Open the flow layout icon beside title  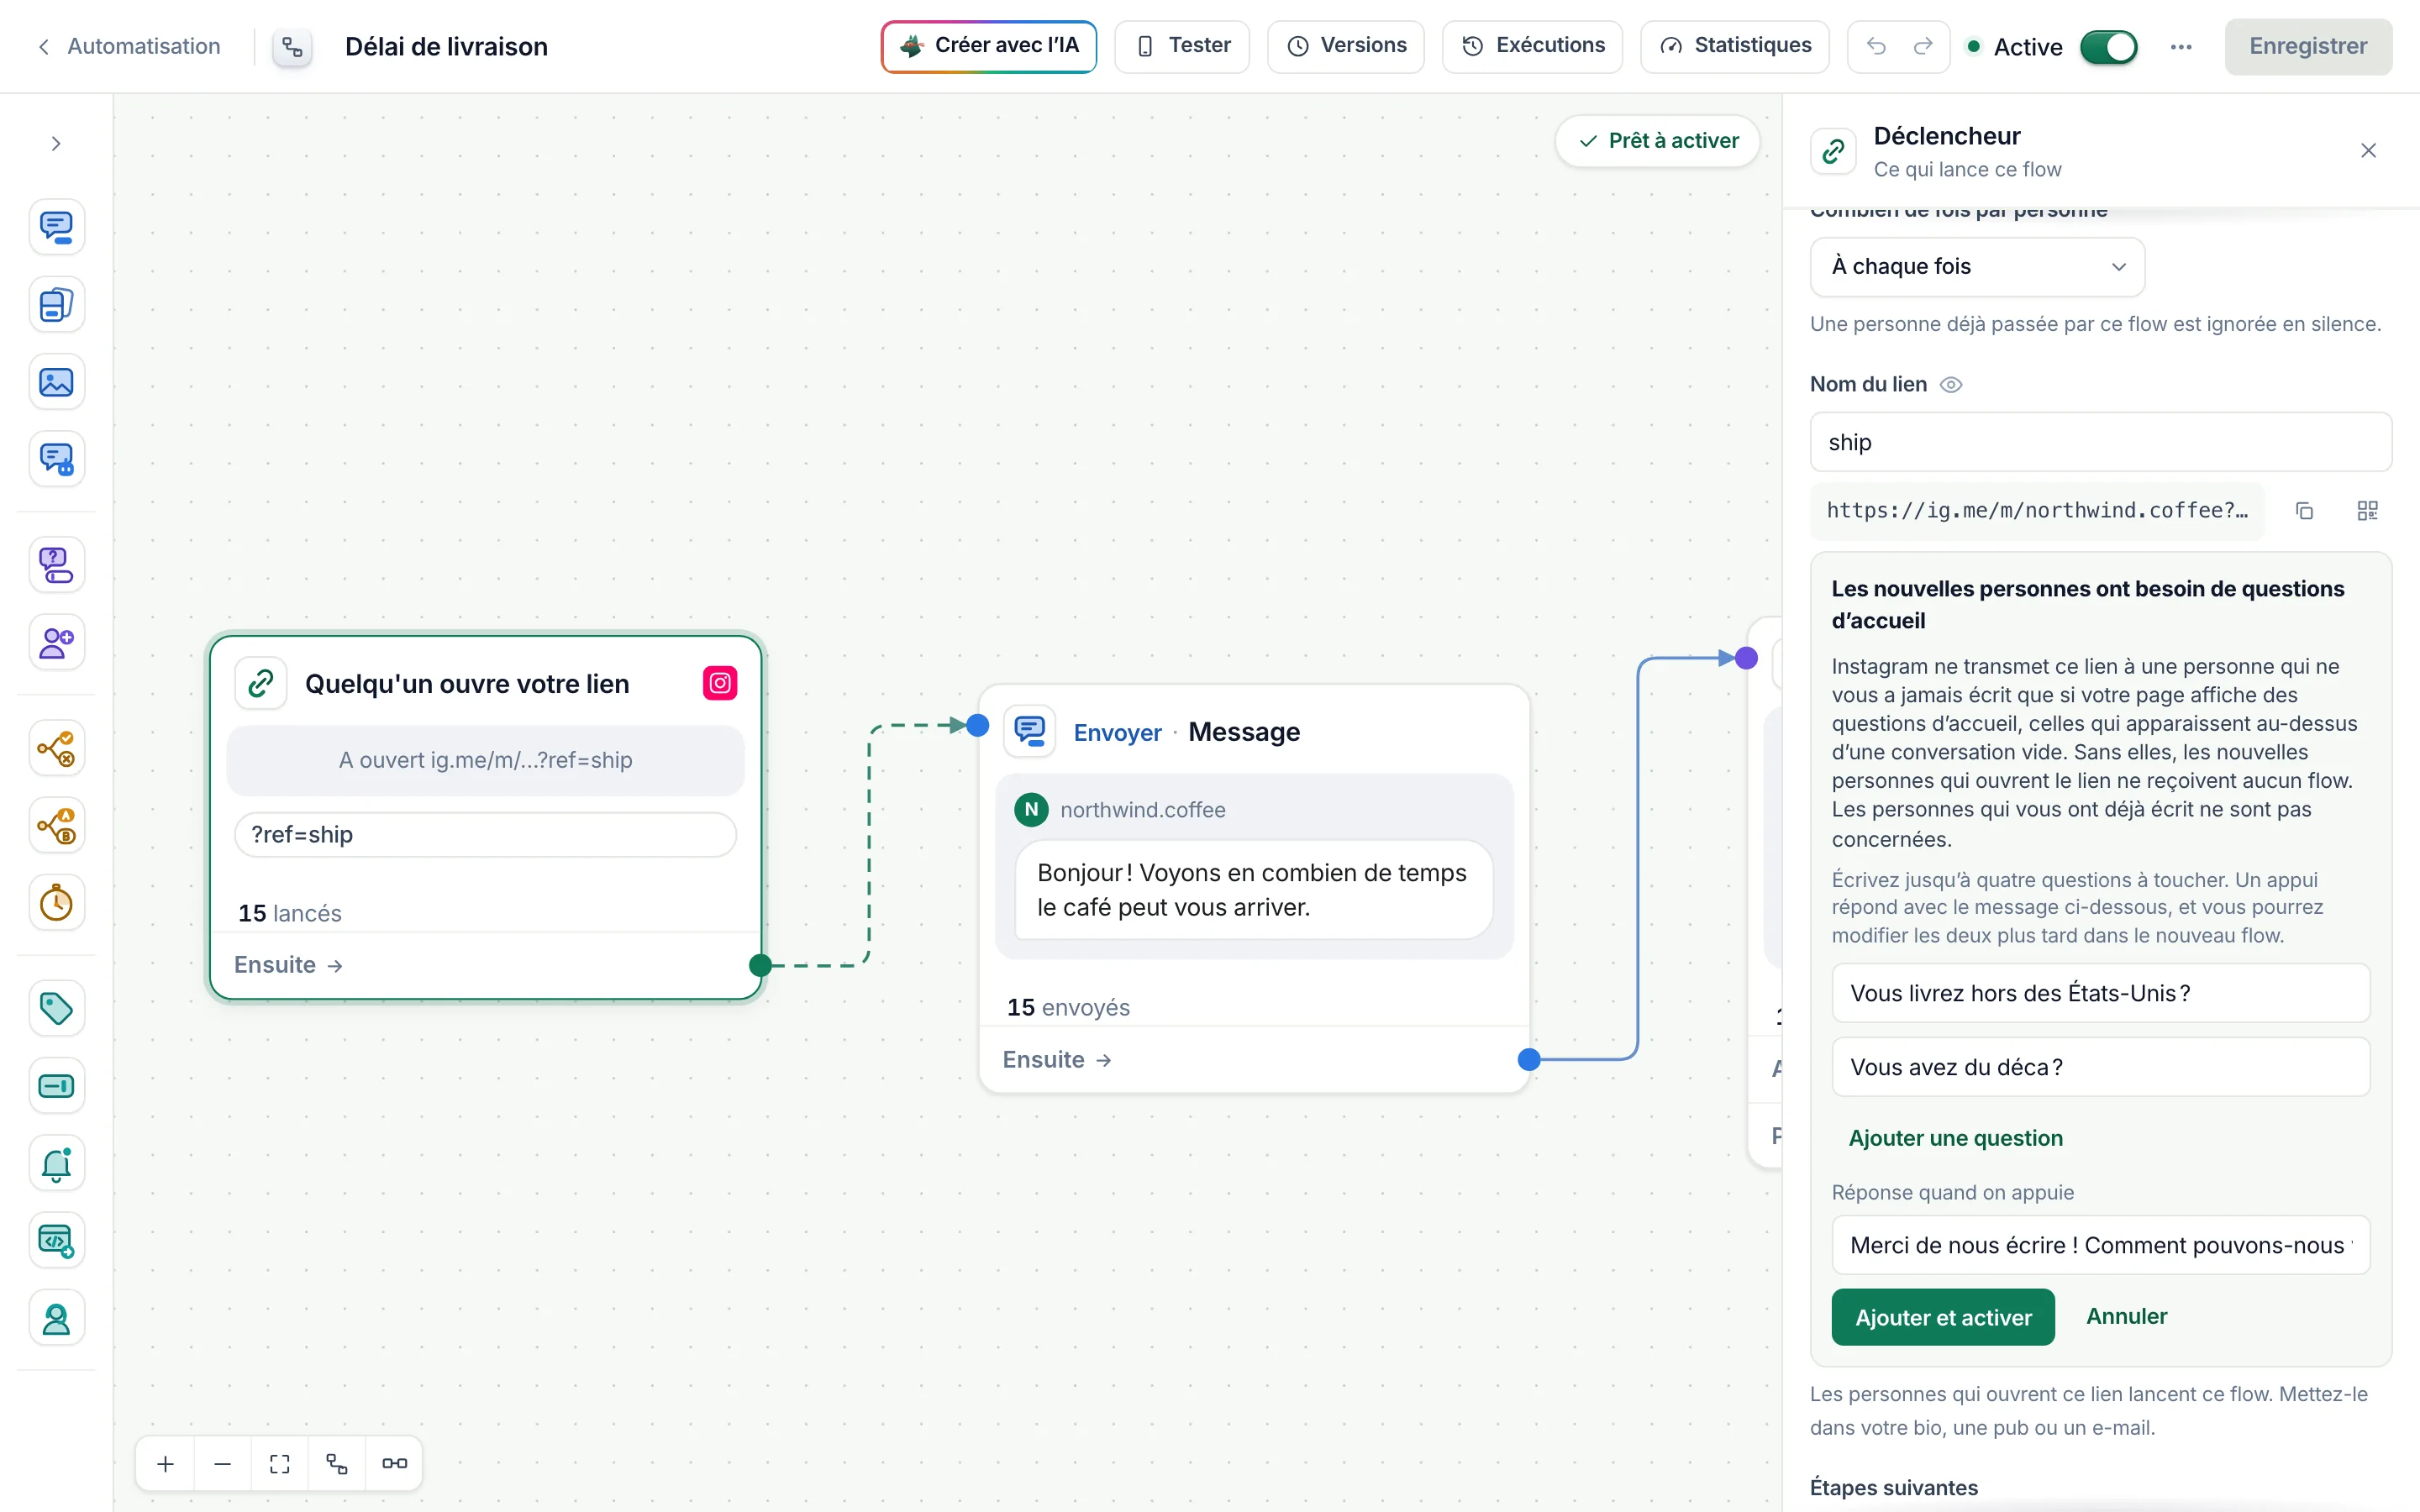(x=292, y=47)
